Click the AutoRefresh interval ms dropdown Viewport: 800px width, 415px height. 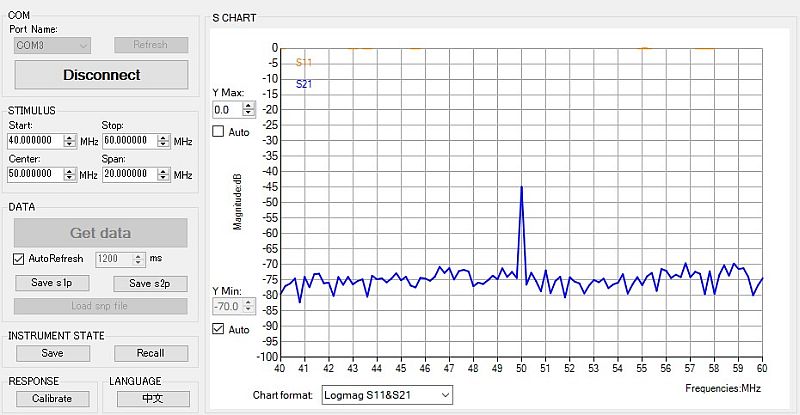118,259
